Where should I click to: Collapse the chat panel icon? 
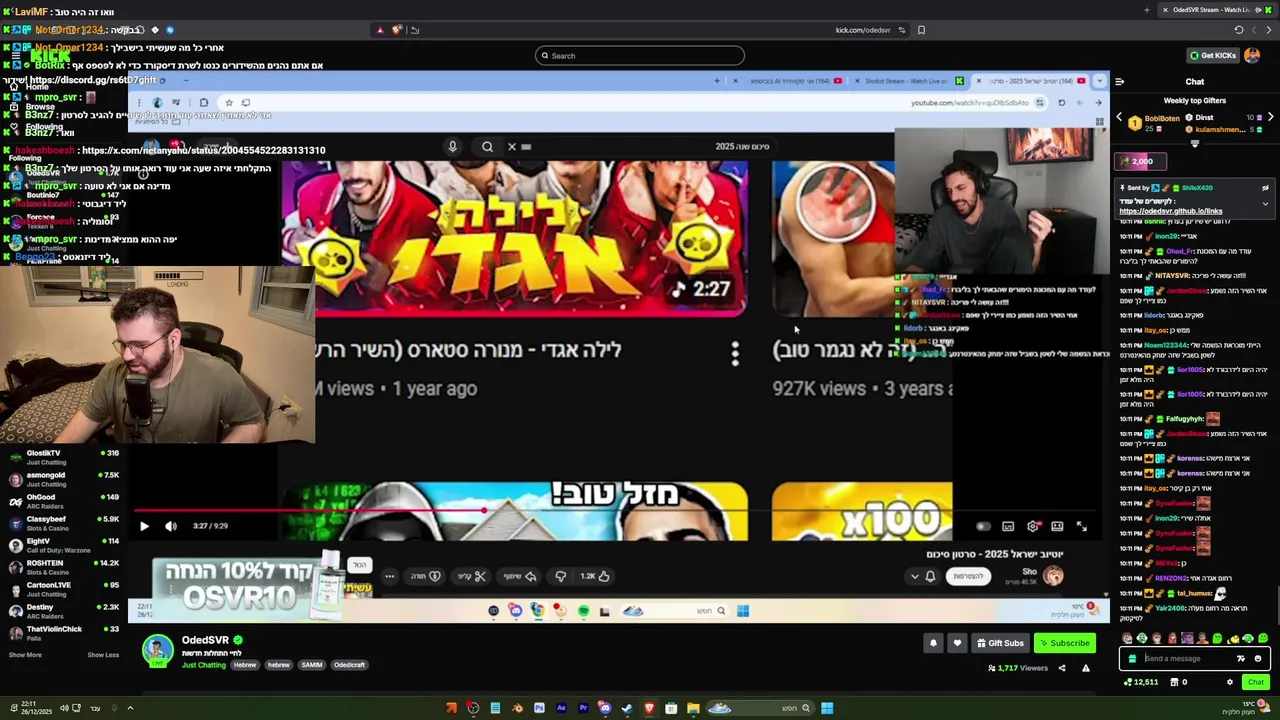tap(1119, 82)
